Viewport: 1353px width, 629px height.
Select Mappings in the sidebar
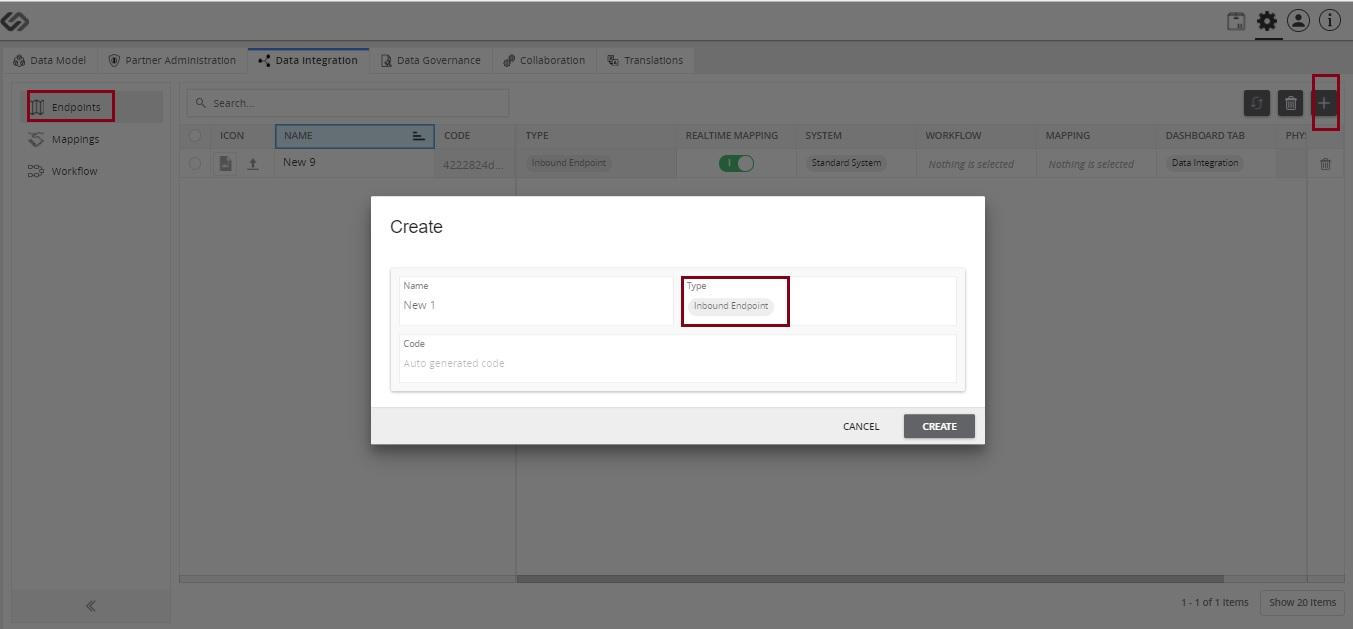[90, 139]
